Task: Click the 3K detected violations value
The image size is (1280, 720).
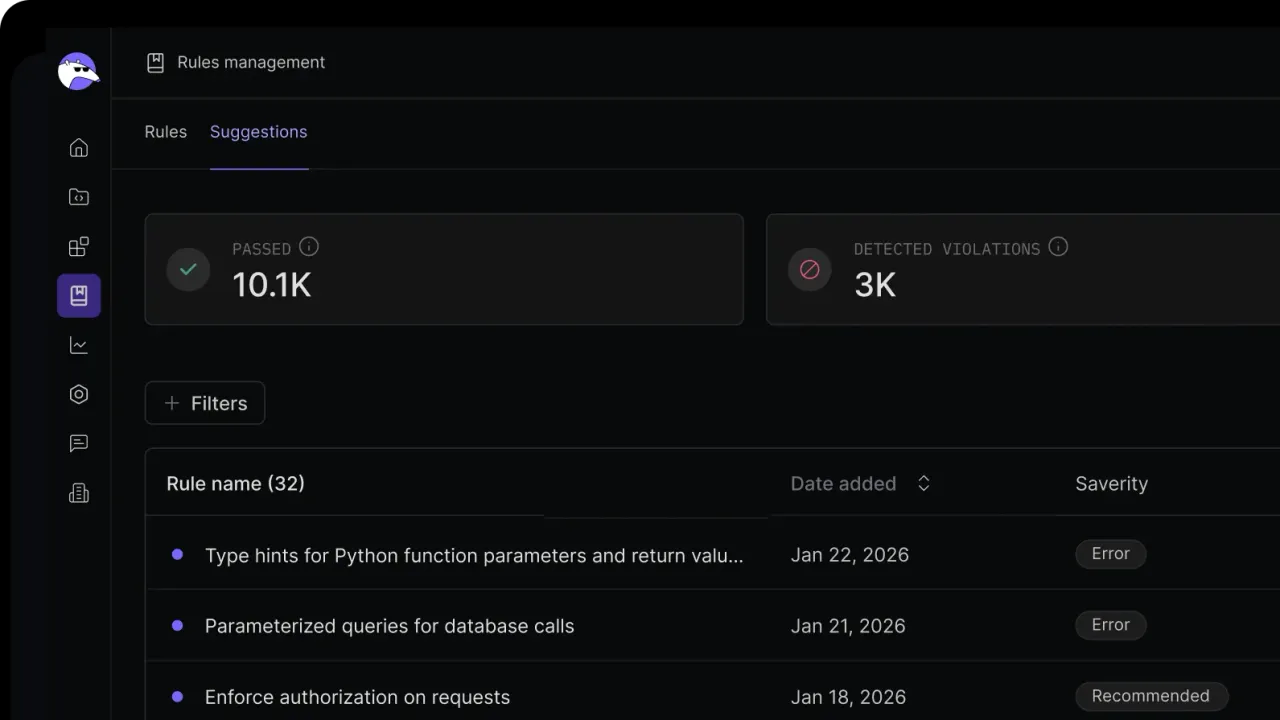Action: point(875,285)
